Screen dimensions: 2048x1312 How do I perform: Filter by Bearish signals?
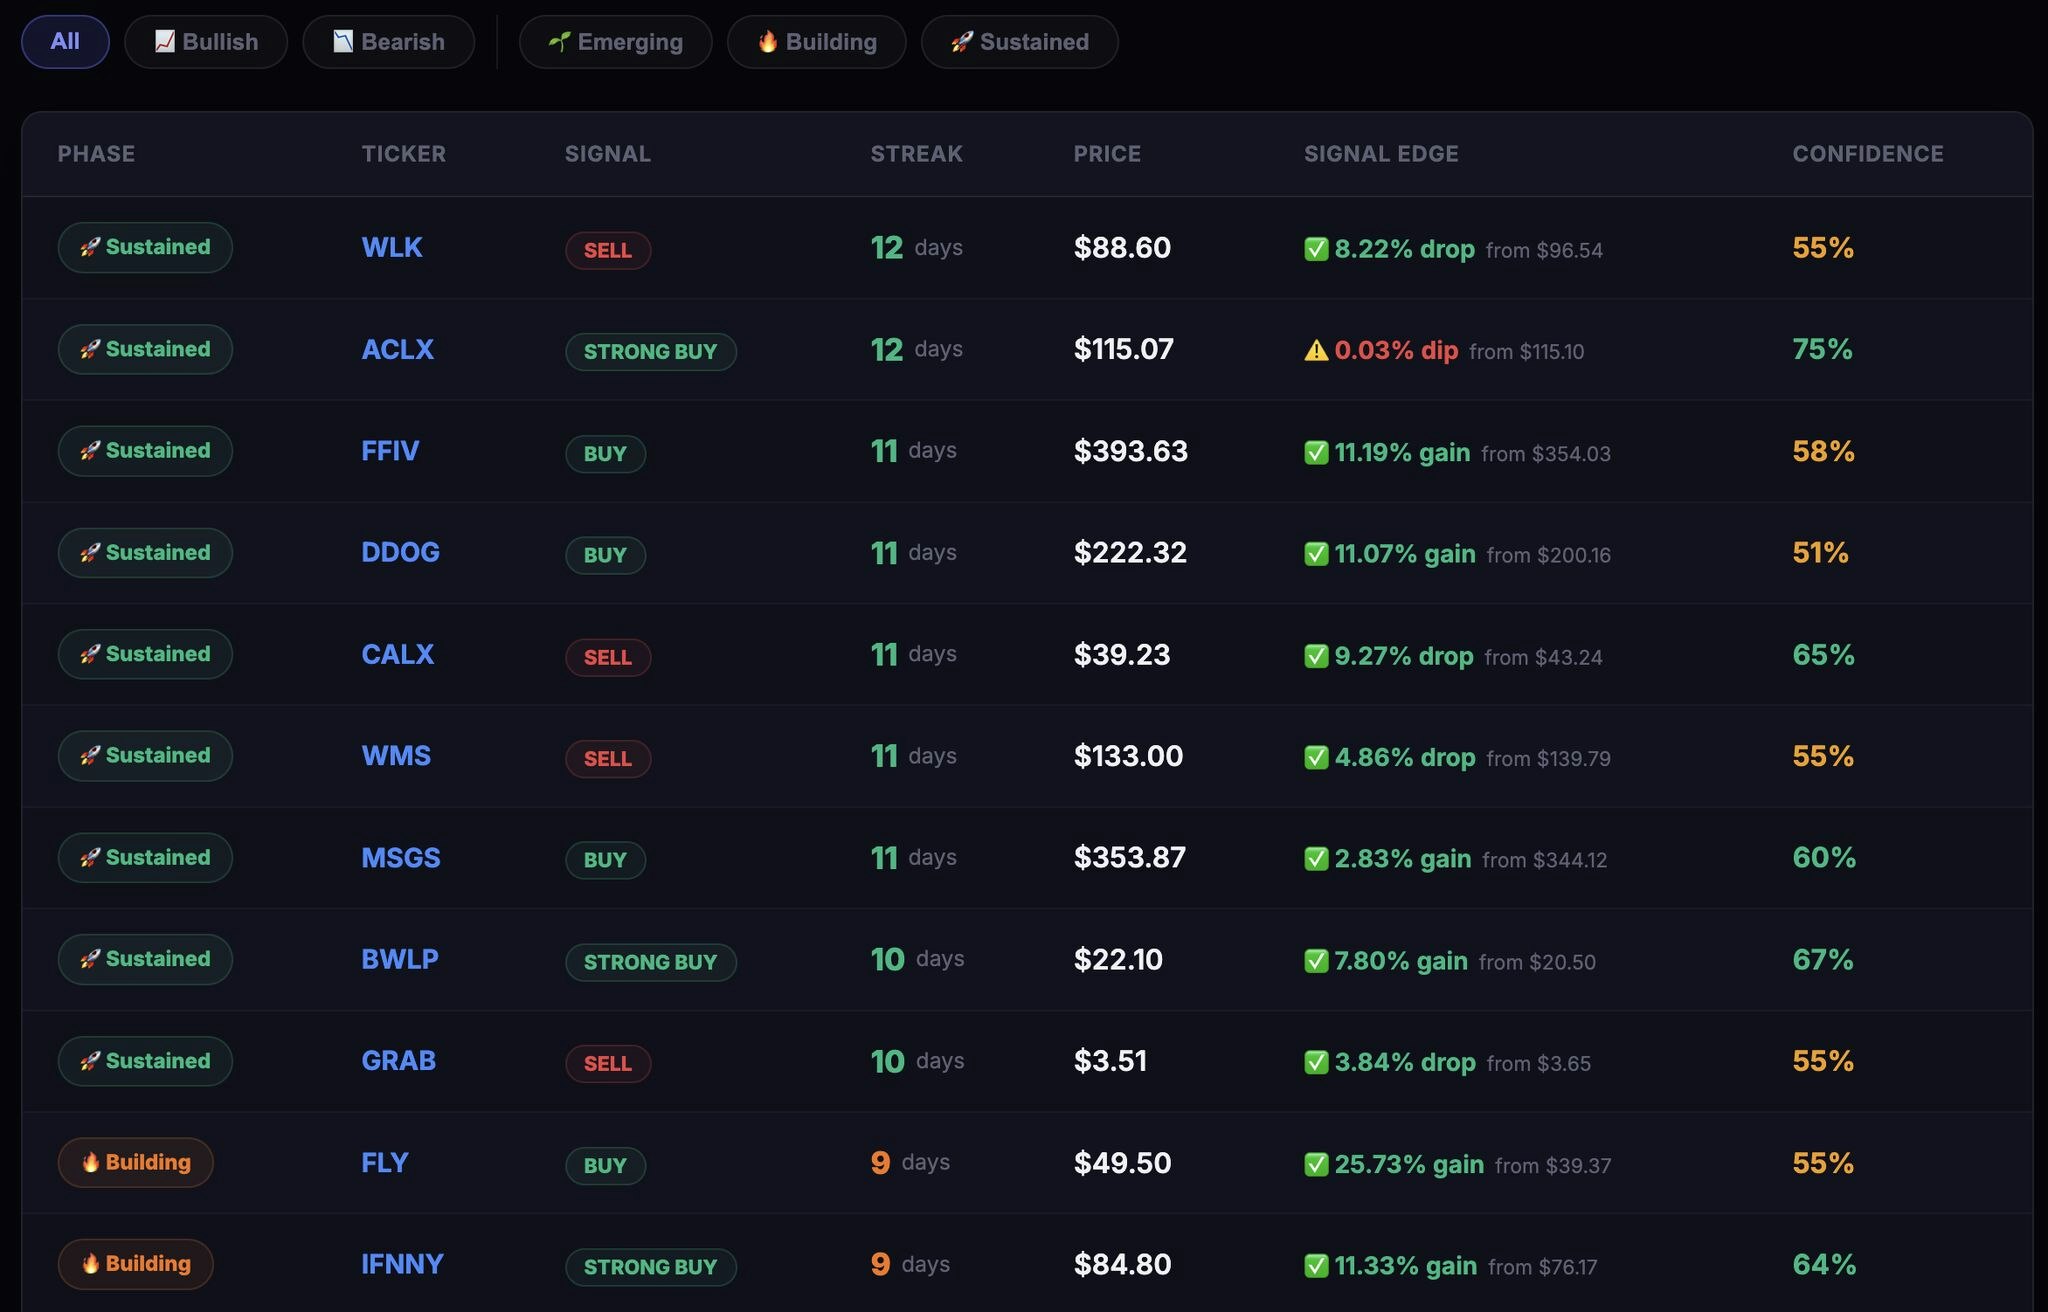click(388, 42)
